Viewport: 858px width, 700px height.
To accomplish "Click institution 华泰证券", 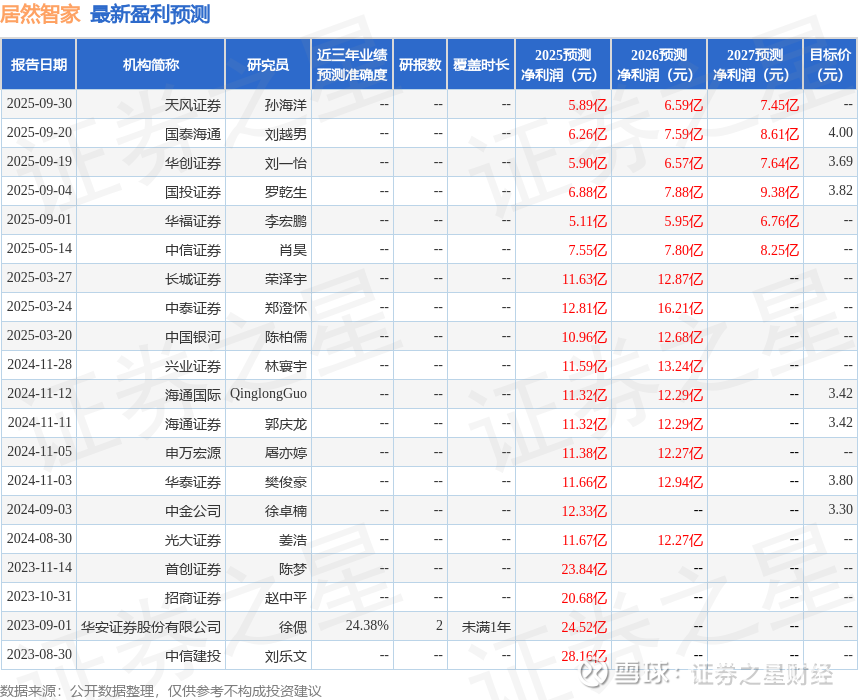I will point(193,482).
